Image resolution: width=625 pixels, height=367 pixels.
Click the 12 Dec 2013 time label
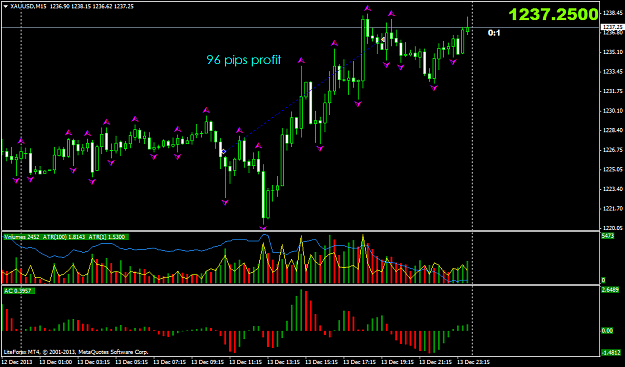[x=17, y=362]
